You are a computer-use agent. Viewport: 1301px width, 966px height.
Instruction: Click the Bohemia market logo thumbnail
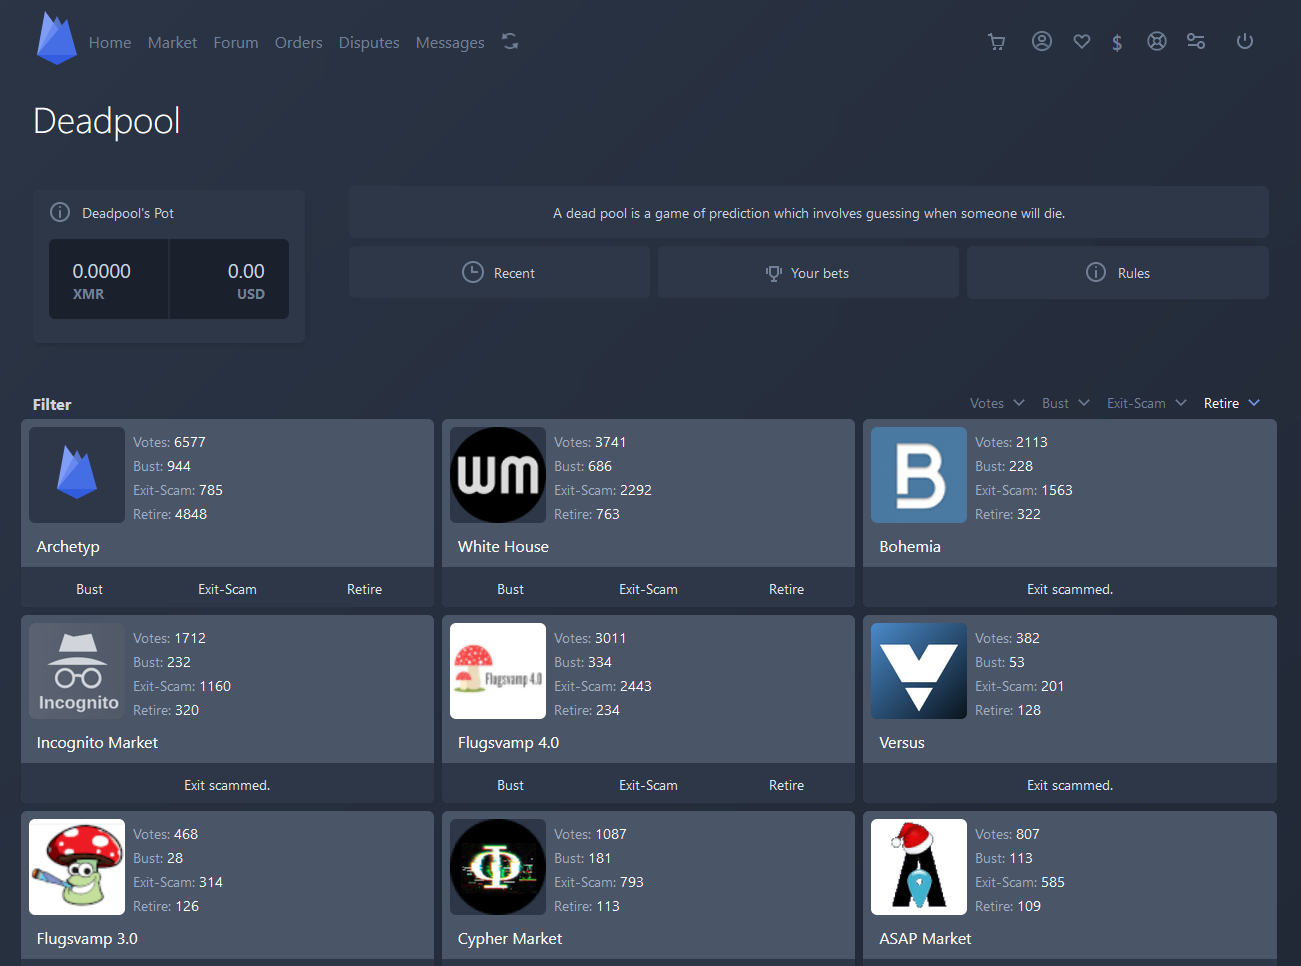point(918,475)
